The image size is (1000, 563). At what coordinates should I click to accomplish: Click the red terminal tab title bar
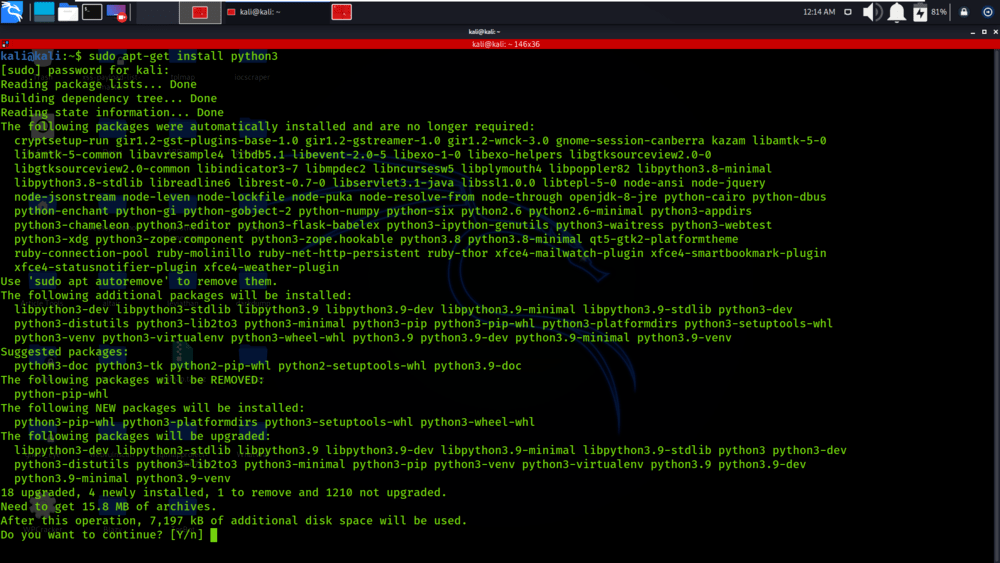point(505,44)
